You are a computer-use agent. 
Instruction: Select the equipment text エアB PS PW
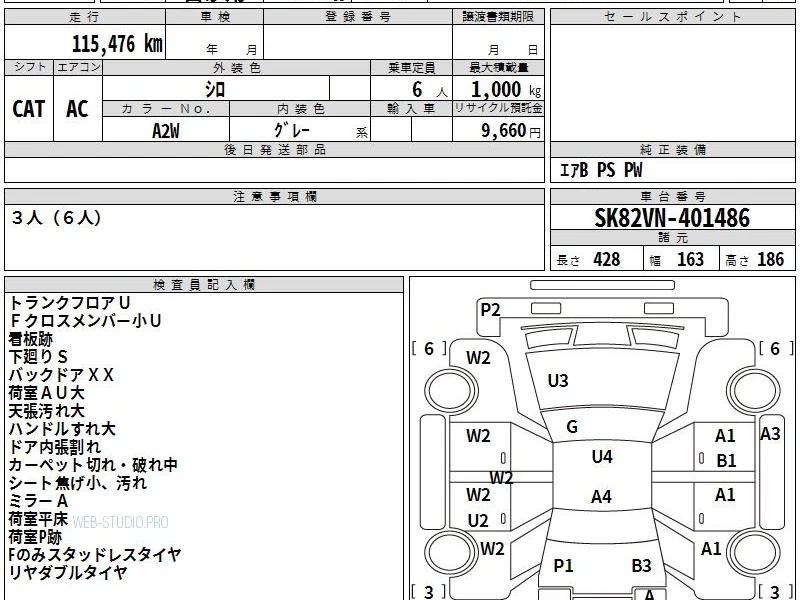click(601, 170)
